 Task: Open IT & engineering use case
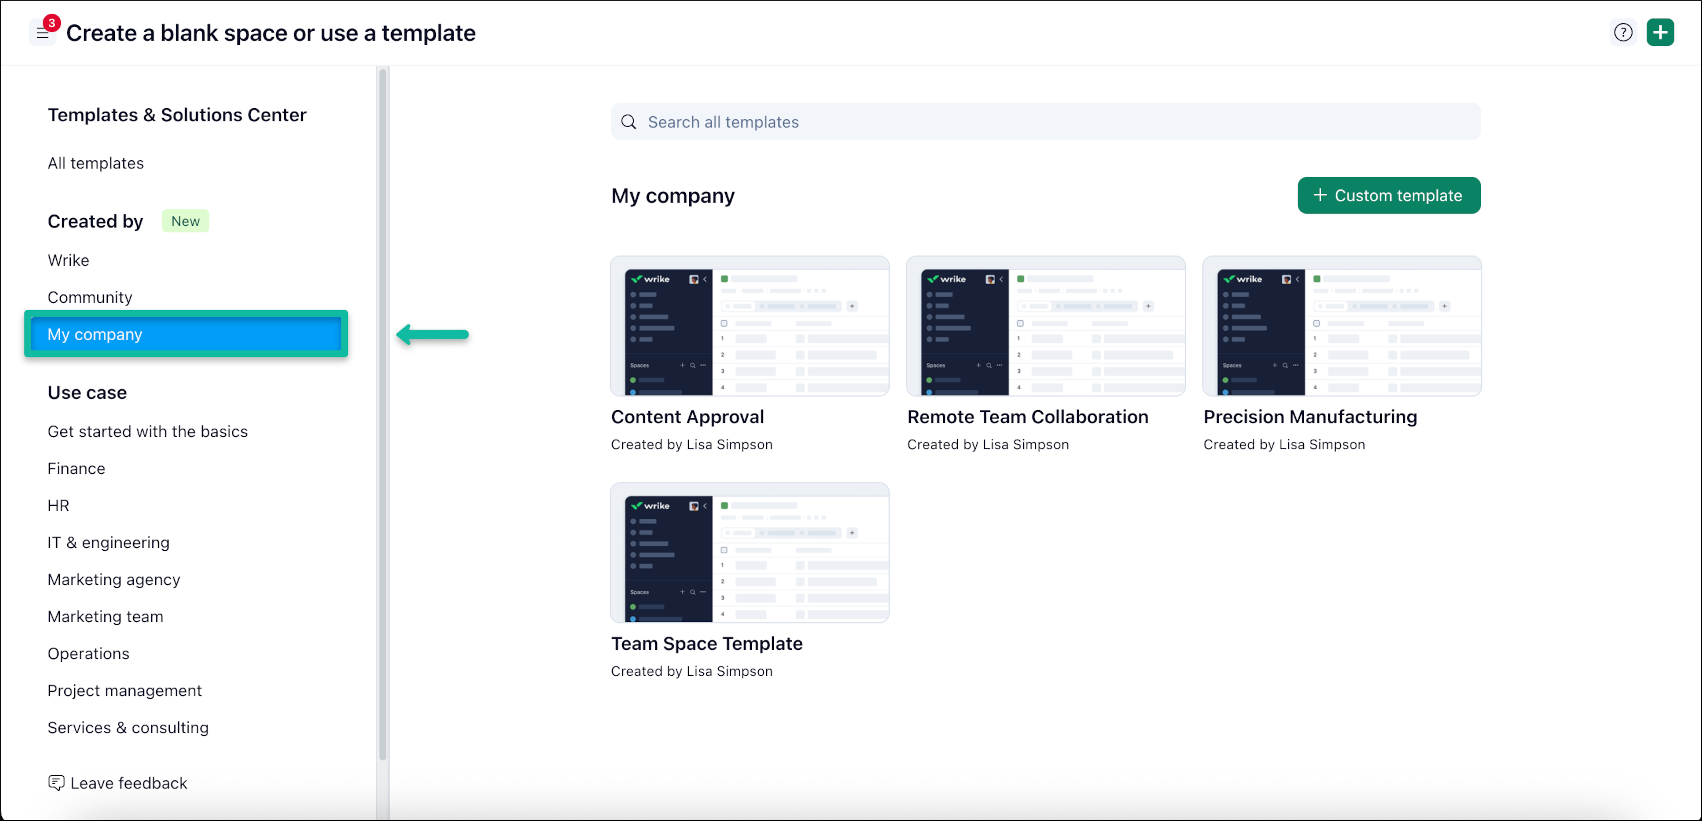click(109, 542)
